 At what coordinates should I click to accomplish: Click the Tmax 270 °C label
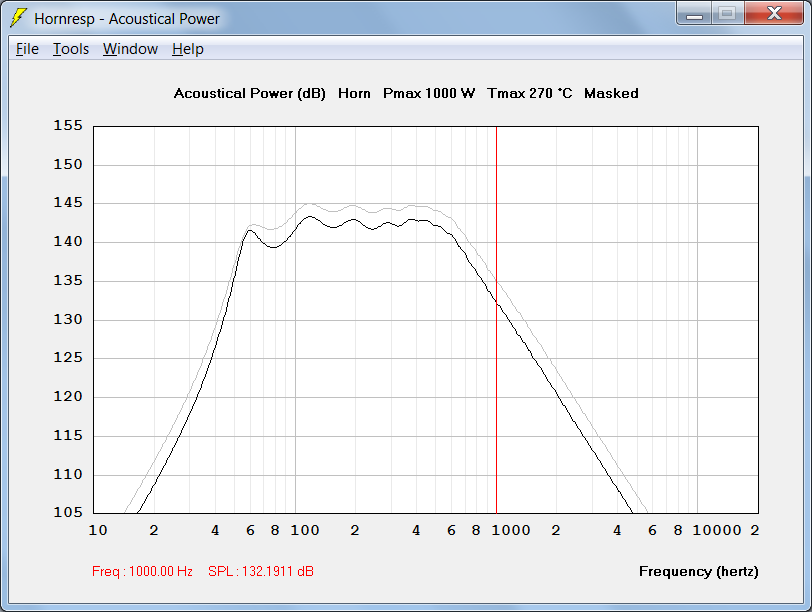pyautogui.click(x=529, y=94)
